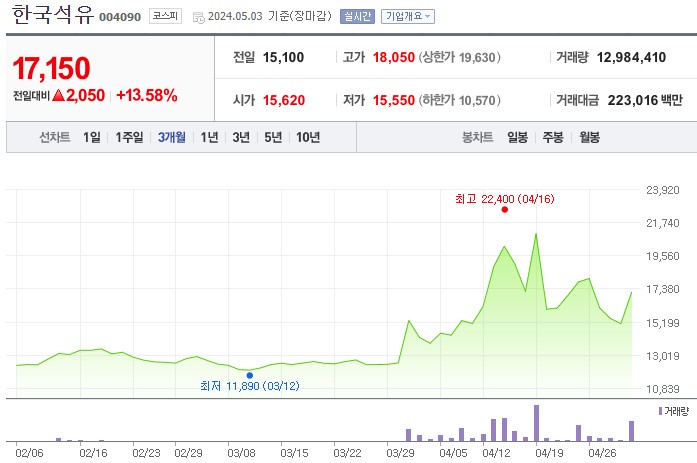The height and width of the screenshot is (463, 697).
Task: Click the 상한가 19,630 text
Action: coord(460,57)
